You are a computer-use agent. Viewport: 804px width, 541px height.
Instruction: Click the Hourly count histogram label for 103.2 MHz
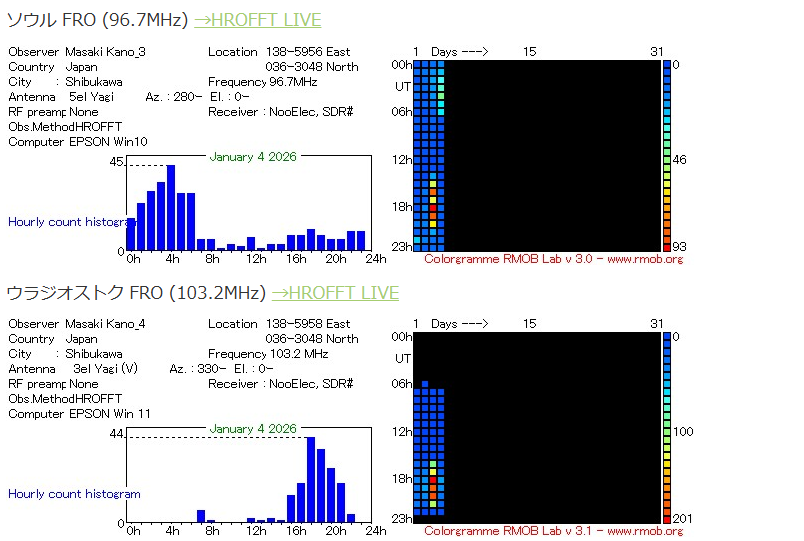(74, 494)
